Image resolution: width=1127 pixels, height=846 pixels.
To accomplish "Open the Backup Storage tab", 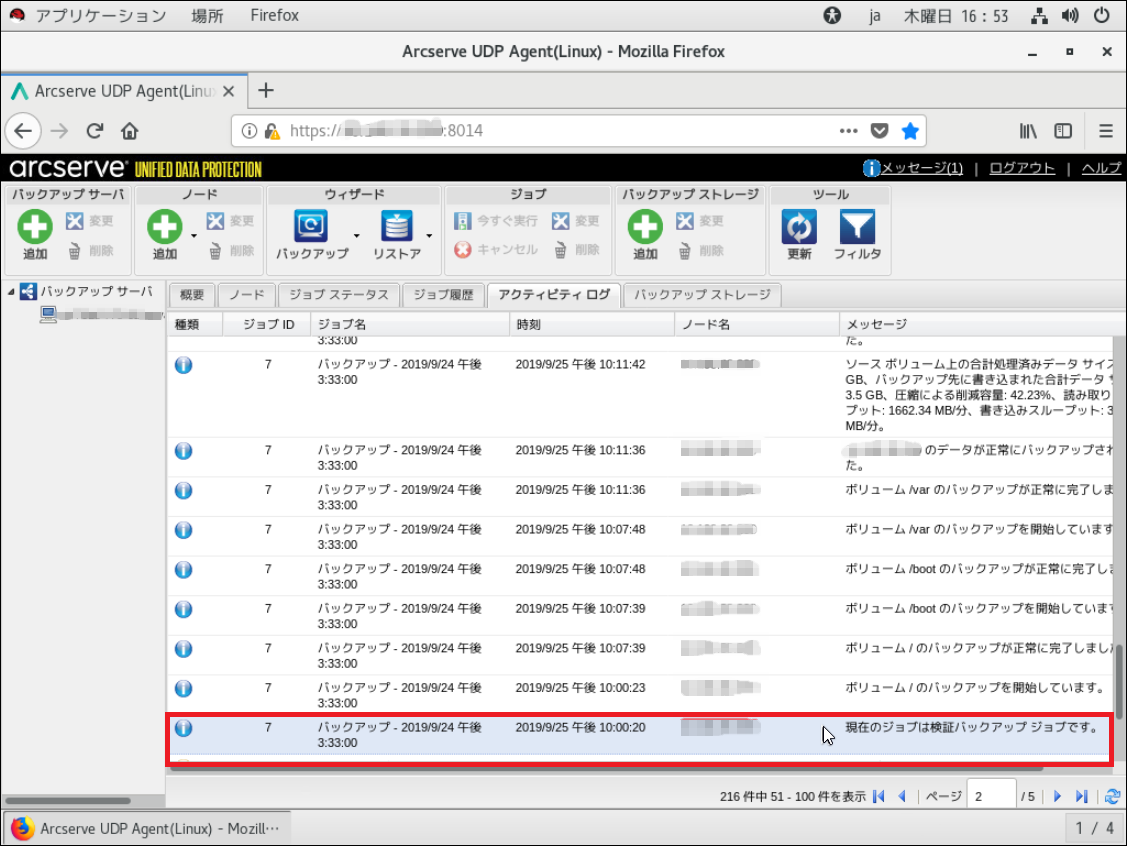I will pos(702,295).
